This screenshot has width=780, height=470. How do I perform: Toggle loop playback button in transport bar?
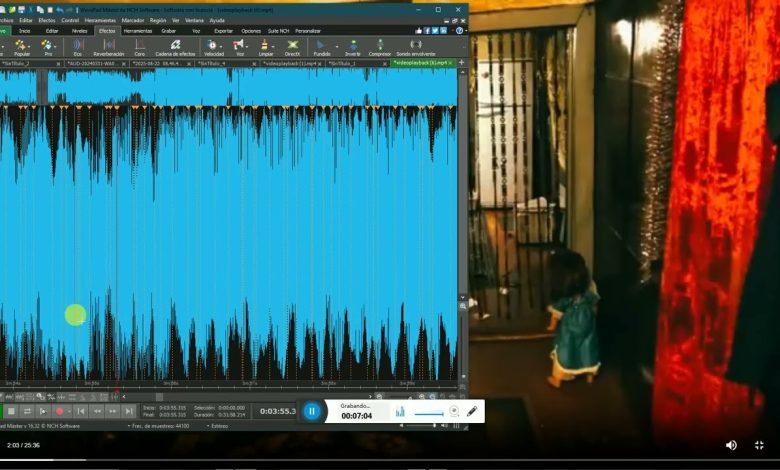point(27,411)
